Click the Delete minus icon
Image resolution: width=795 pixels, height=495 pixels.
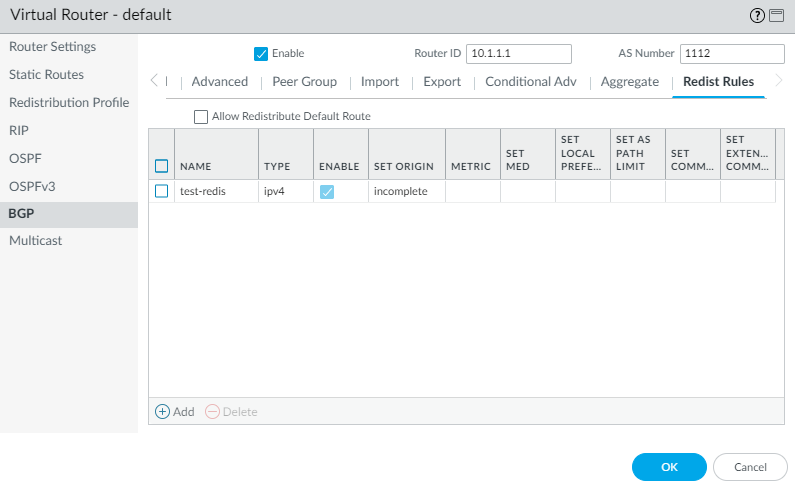(x=212, y=411)
